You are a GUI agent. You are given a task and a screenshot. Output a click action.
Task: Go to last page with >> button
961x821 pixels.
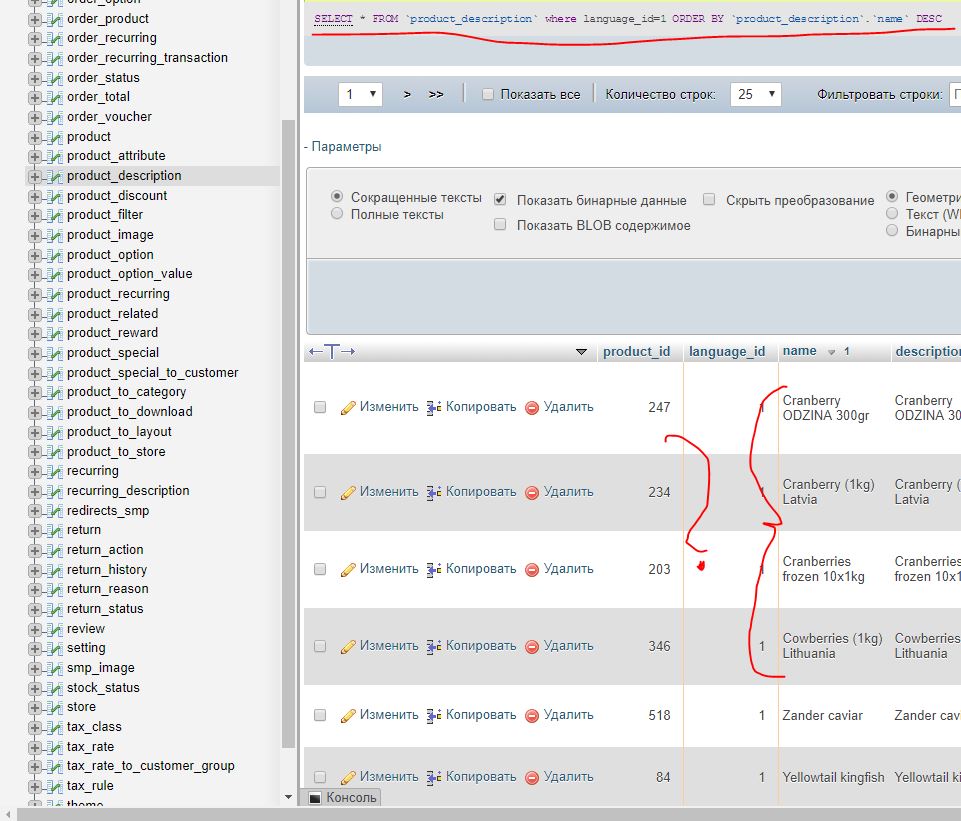436,94
